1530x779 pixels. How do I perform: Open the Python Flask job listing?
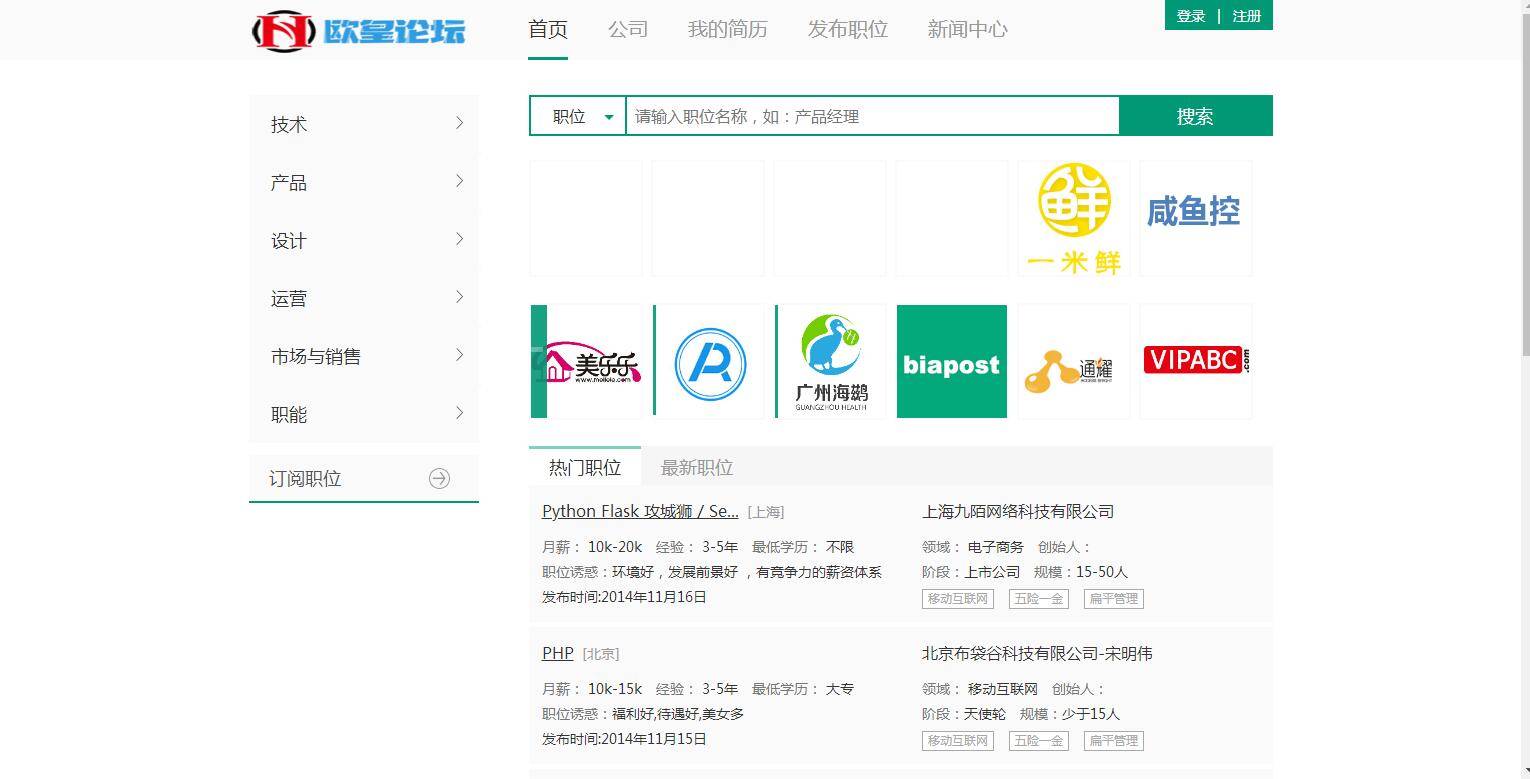click(x=639, y=511)
